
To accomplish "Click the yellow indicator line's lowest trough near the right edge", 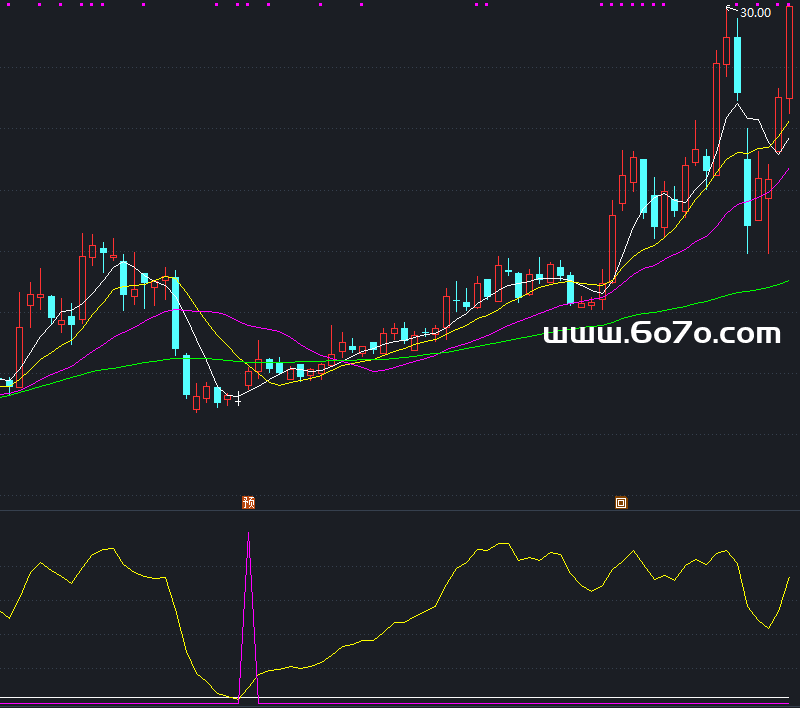I will point(768,627).
